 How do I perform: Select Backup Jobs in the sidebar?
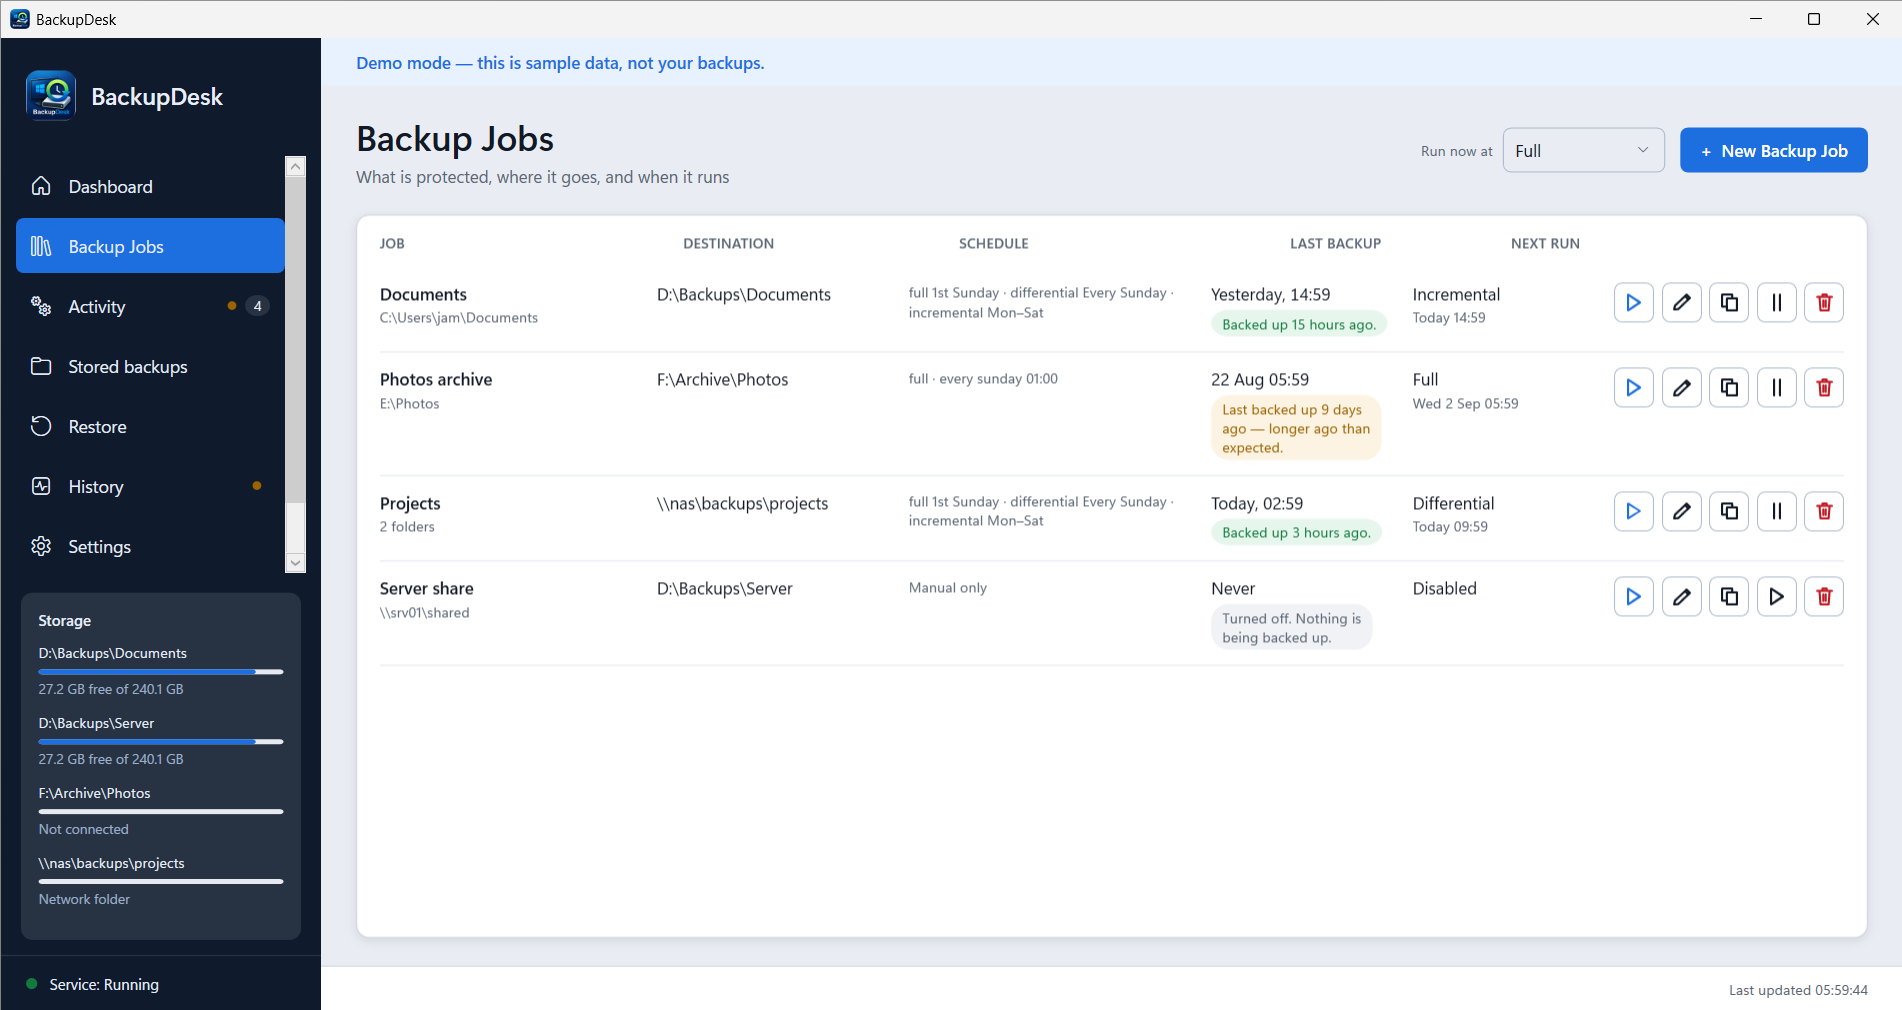point(150,246)
